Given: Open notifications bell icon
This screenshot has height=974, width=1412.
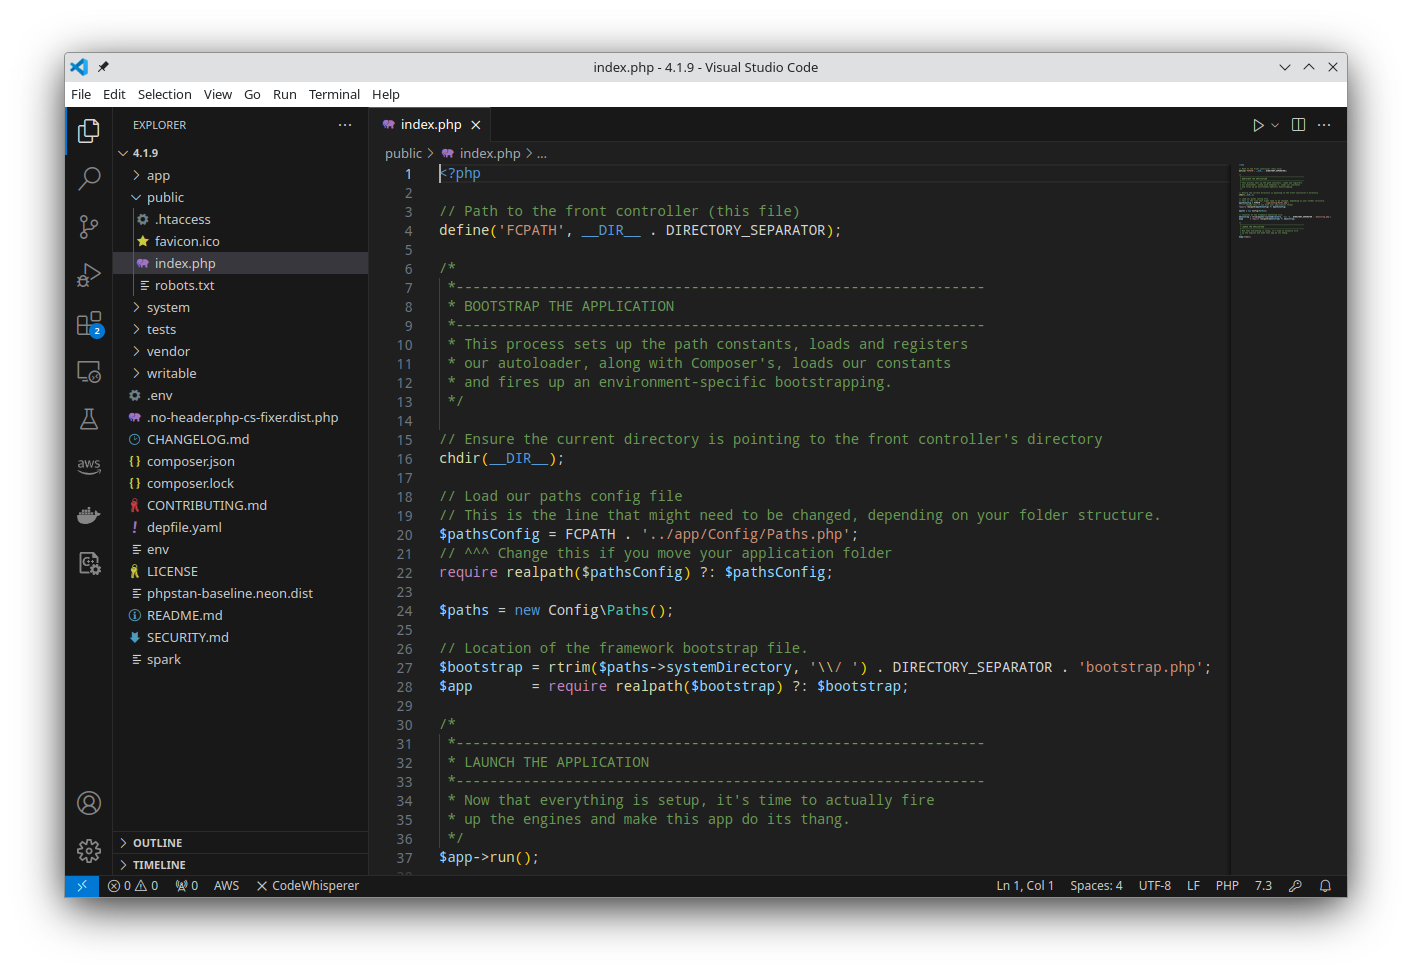Looking at the screenshot, I should 1325,886.
